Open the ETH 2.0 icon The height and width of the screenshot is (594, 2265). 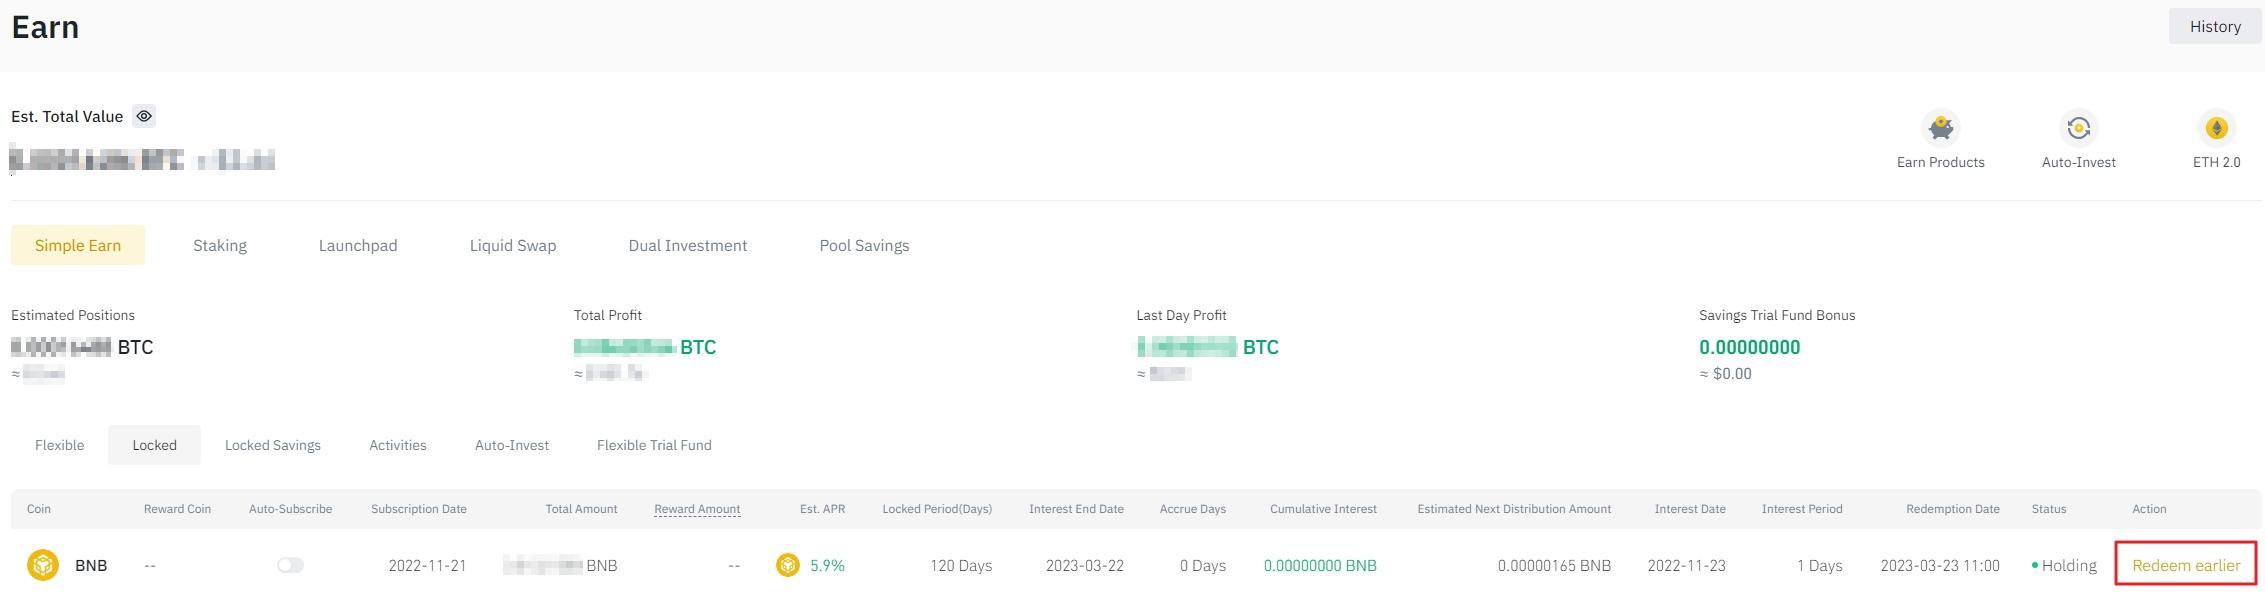2216,129
